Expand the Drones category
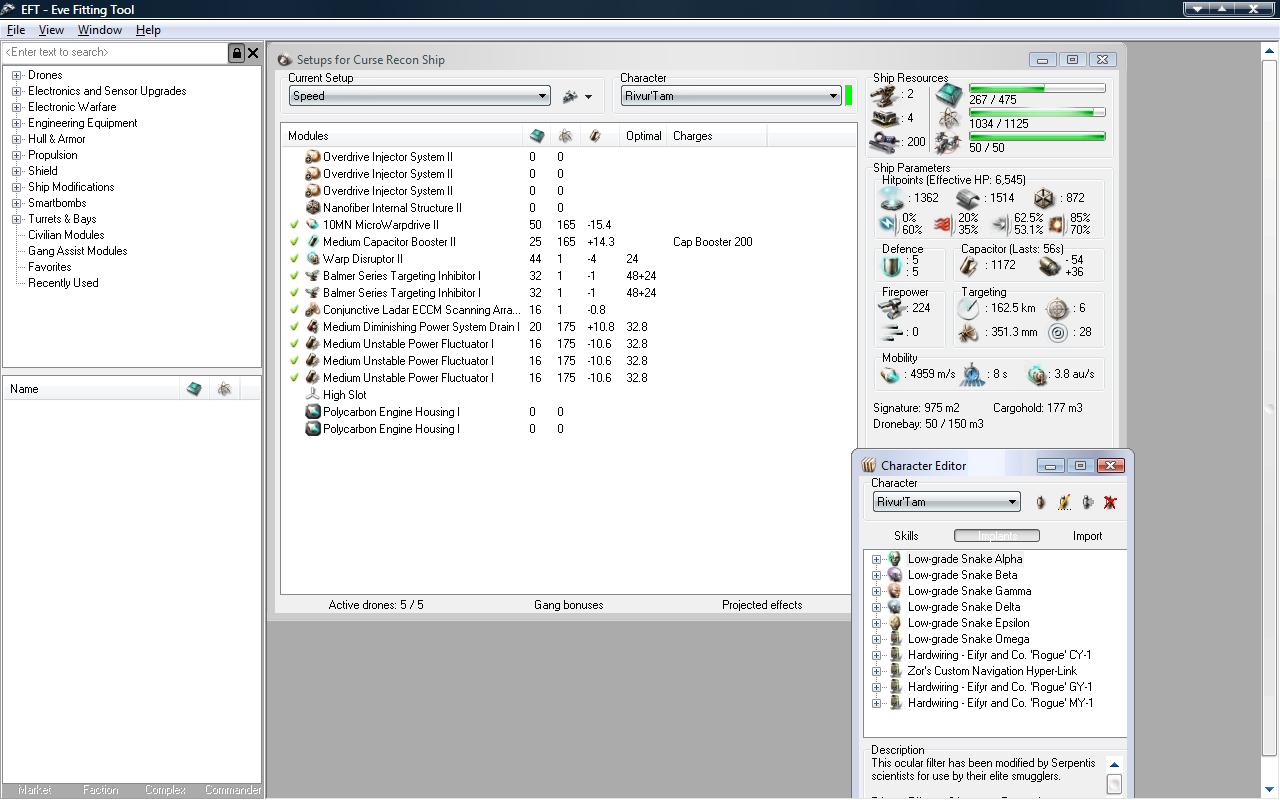 (x=17, y=75)
